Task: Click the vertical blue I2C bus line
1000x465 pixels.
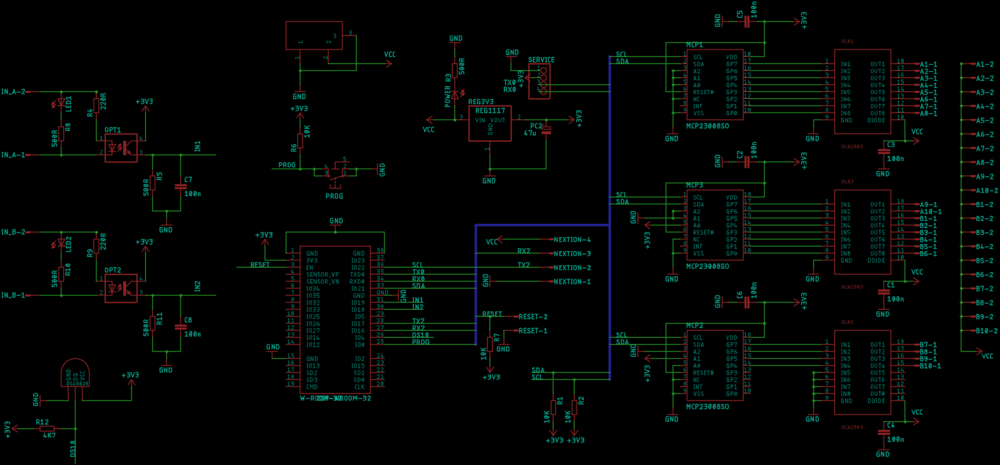Action: pyautogui.click(x=610, y=220)
